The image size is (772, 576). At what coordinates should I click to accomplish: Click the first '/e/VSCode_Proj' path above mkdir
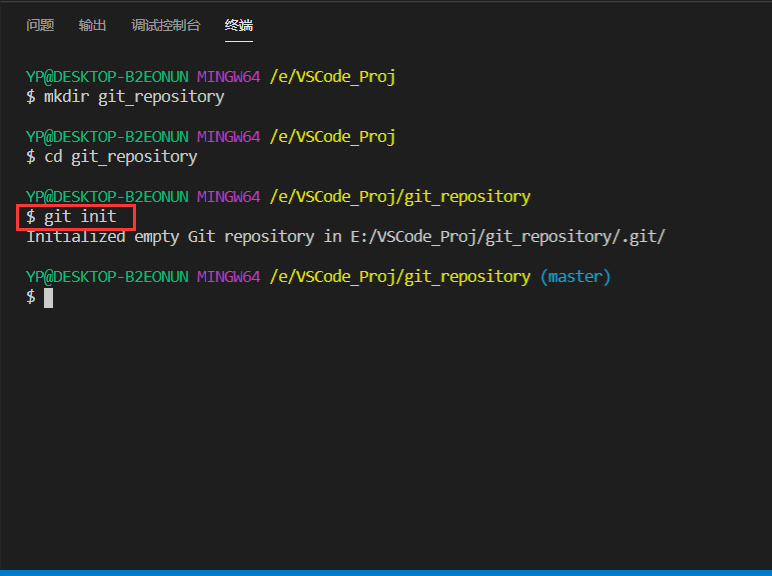[332, 77]
